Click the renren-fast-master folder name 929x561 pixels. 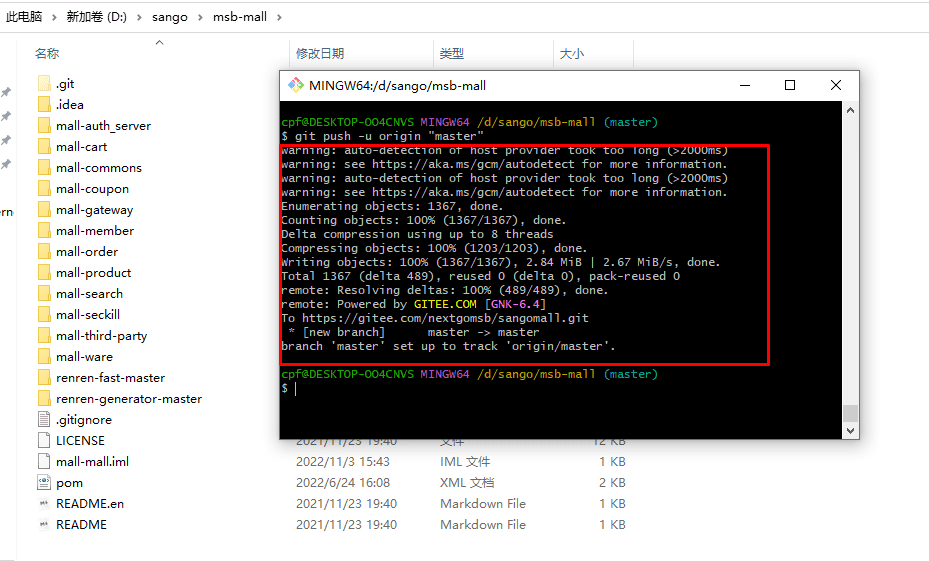pyautogui.click(x=111, y=378)
